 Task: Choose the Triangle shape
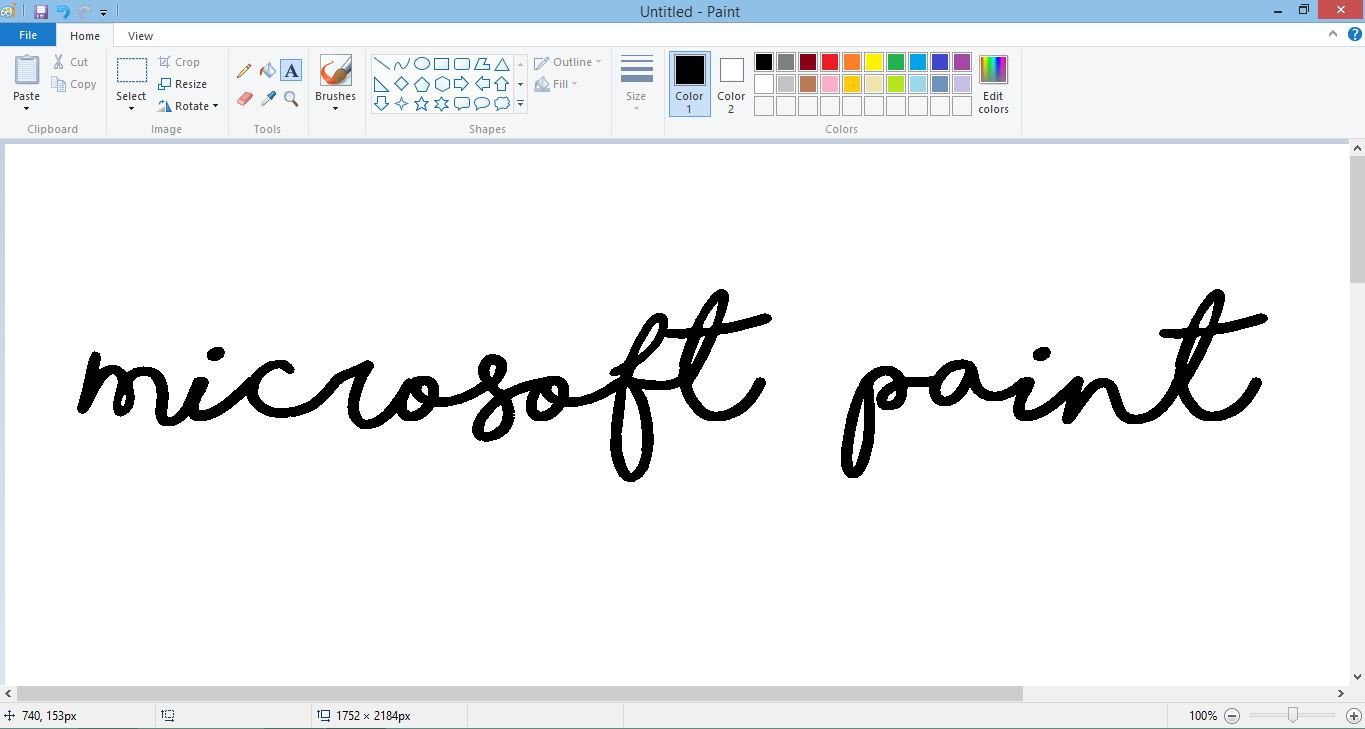pyautogui.click(x=501, y=64)
